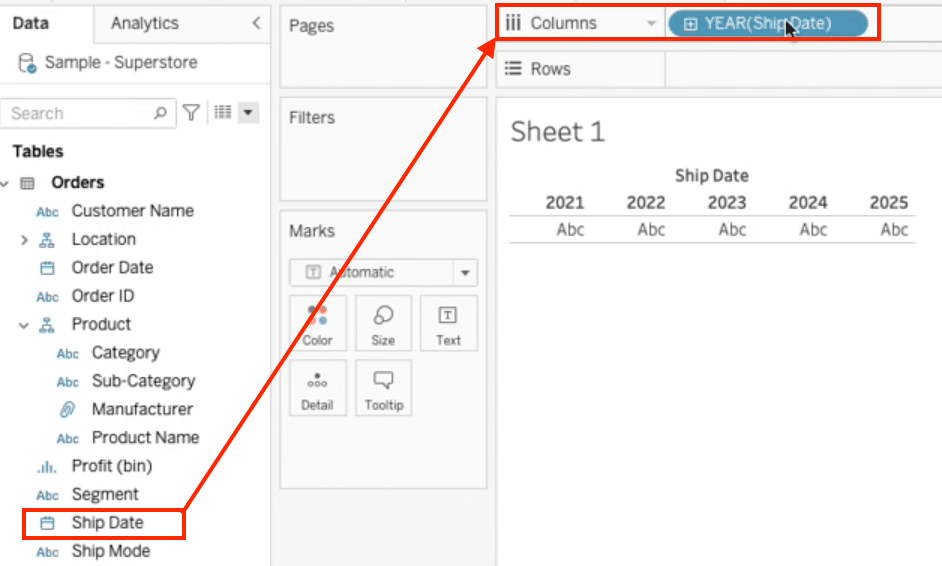Select the Category field
The width and height of the screenshot is (942, 566).
point(126,352)
